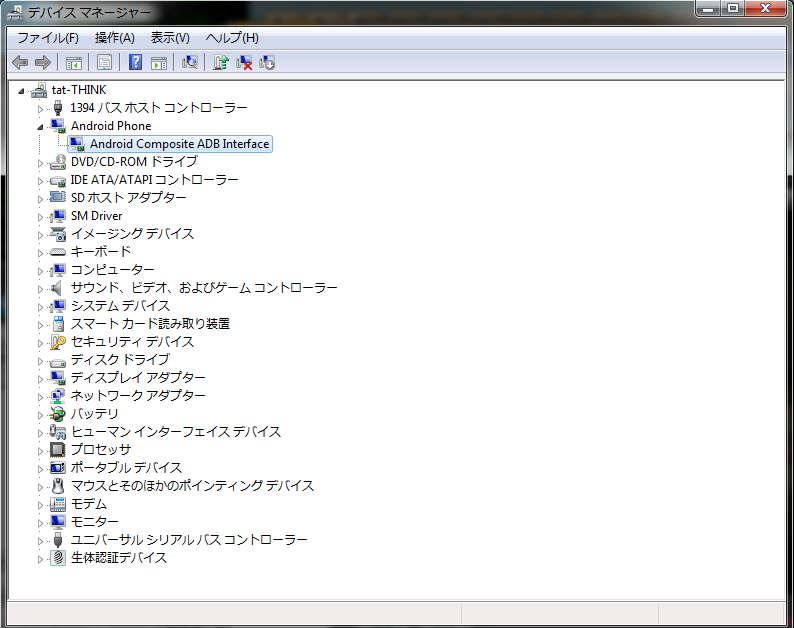Select the サウンド、ビデオ、およびゲーム コントローラー label

tap(204, 288)
